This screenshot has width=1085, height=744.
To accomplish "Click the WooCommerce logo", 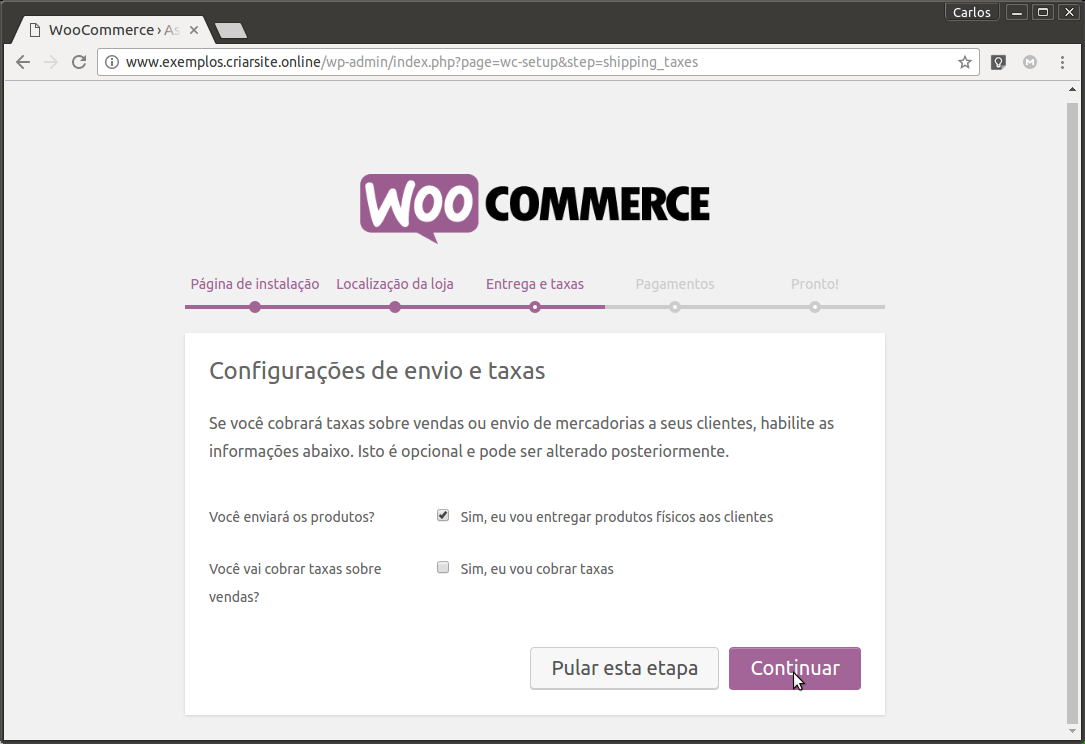I will point(535,208).
